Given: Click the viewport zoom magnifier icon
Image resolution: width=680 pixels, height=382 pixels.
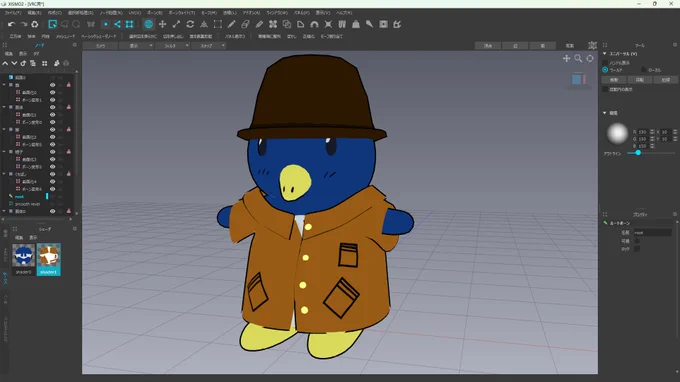Looking at the screenshot, I should [578, 58].
